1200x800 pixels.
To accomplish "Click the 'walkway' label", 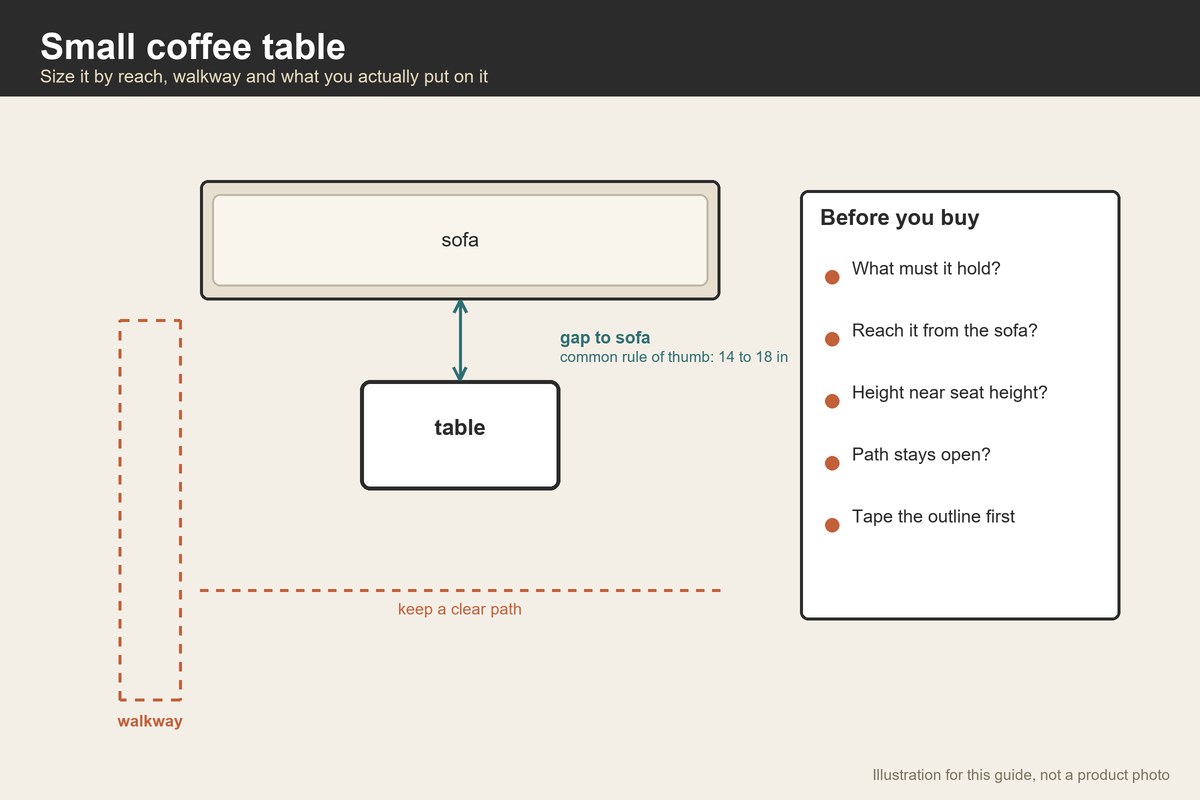I will coord(150,721).
